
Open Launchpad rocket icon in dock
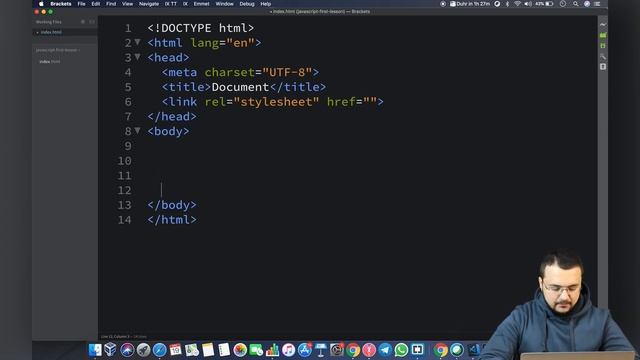point(143,350)
